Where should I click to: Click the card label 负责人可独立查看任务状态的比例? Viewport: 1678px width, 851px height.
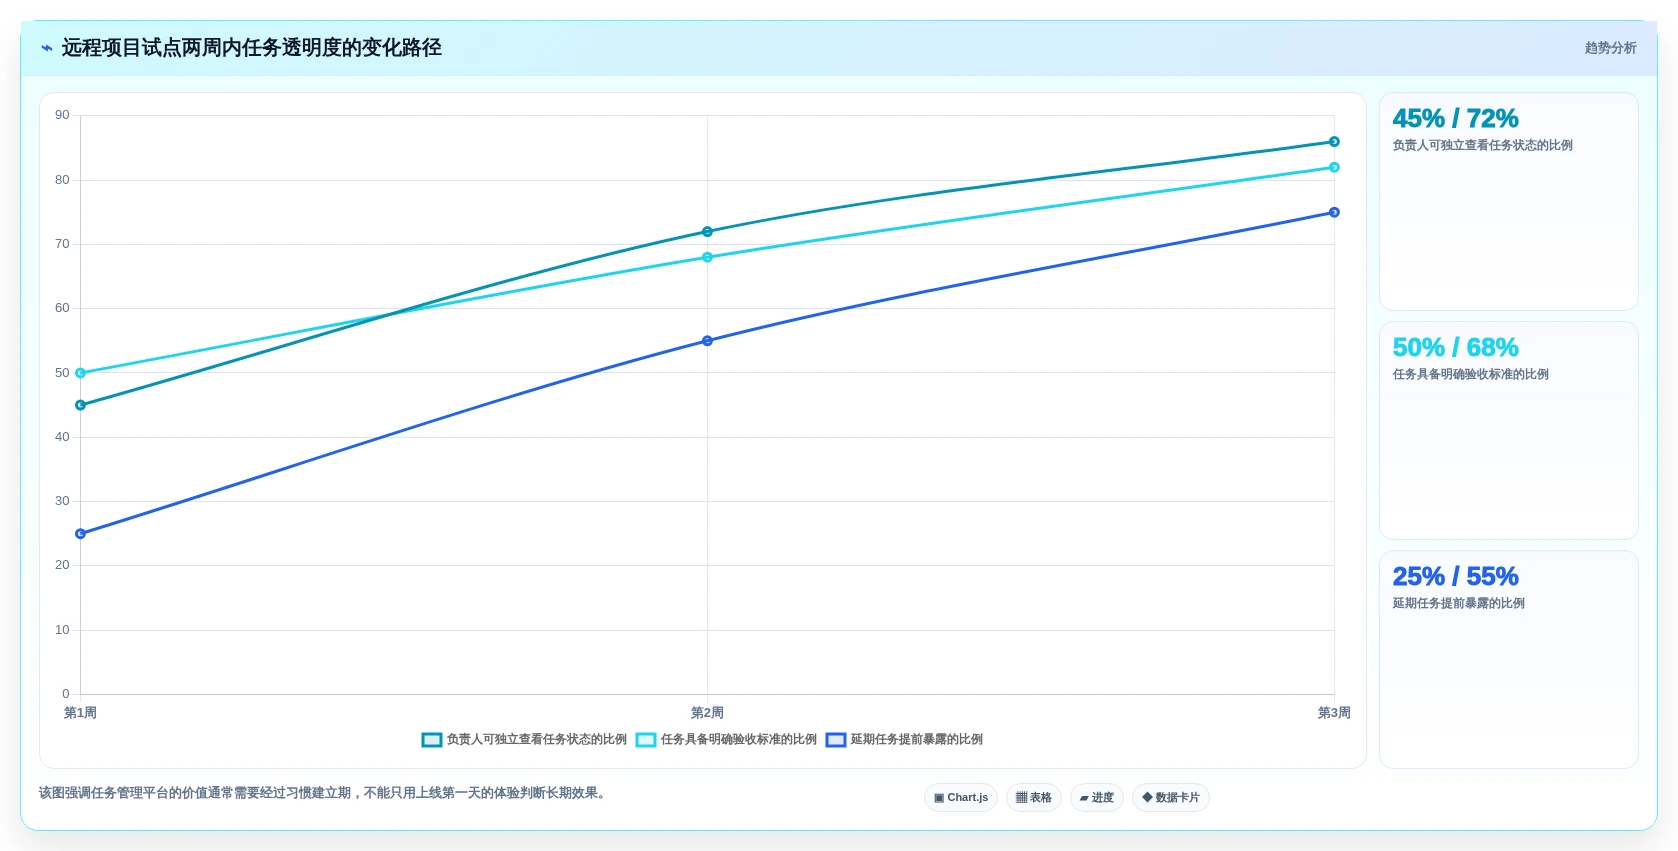pos(1482,146)
